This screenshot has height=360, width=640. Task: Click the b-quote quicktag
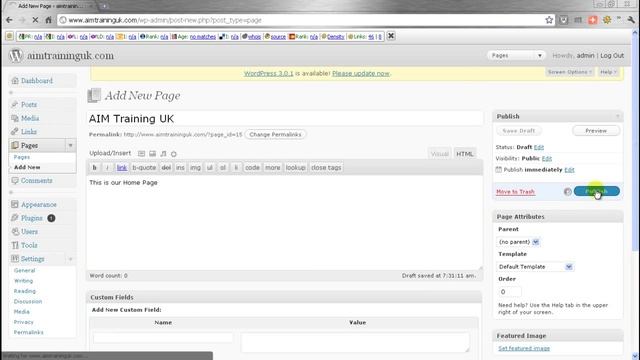coord(144,168)
